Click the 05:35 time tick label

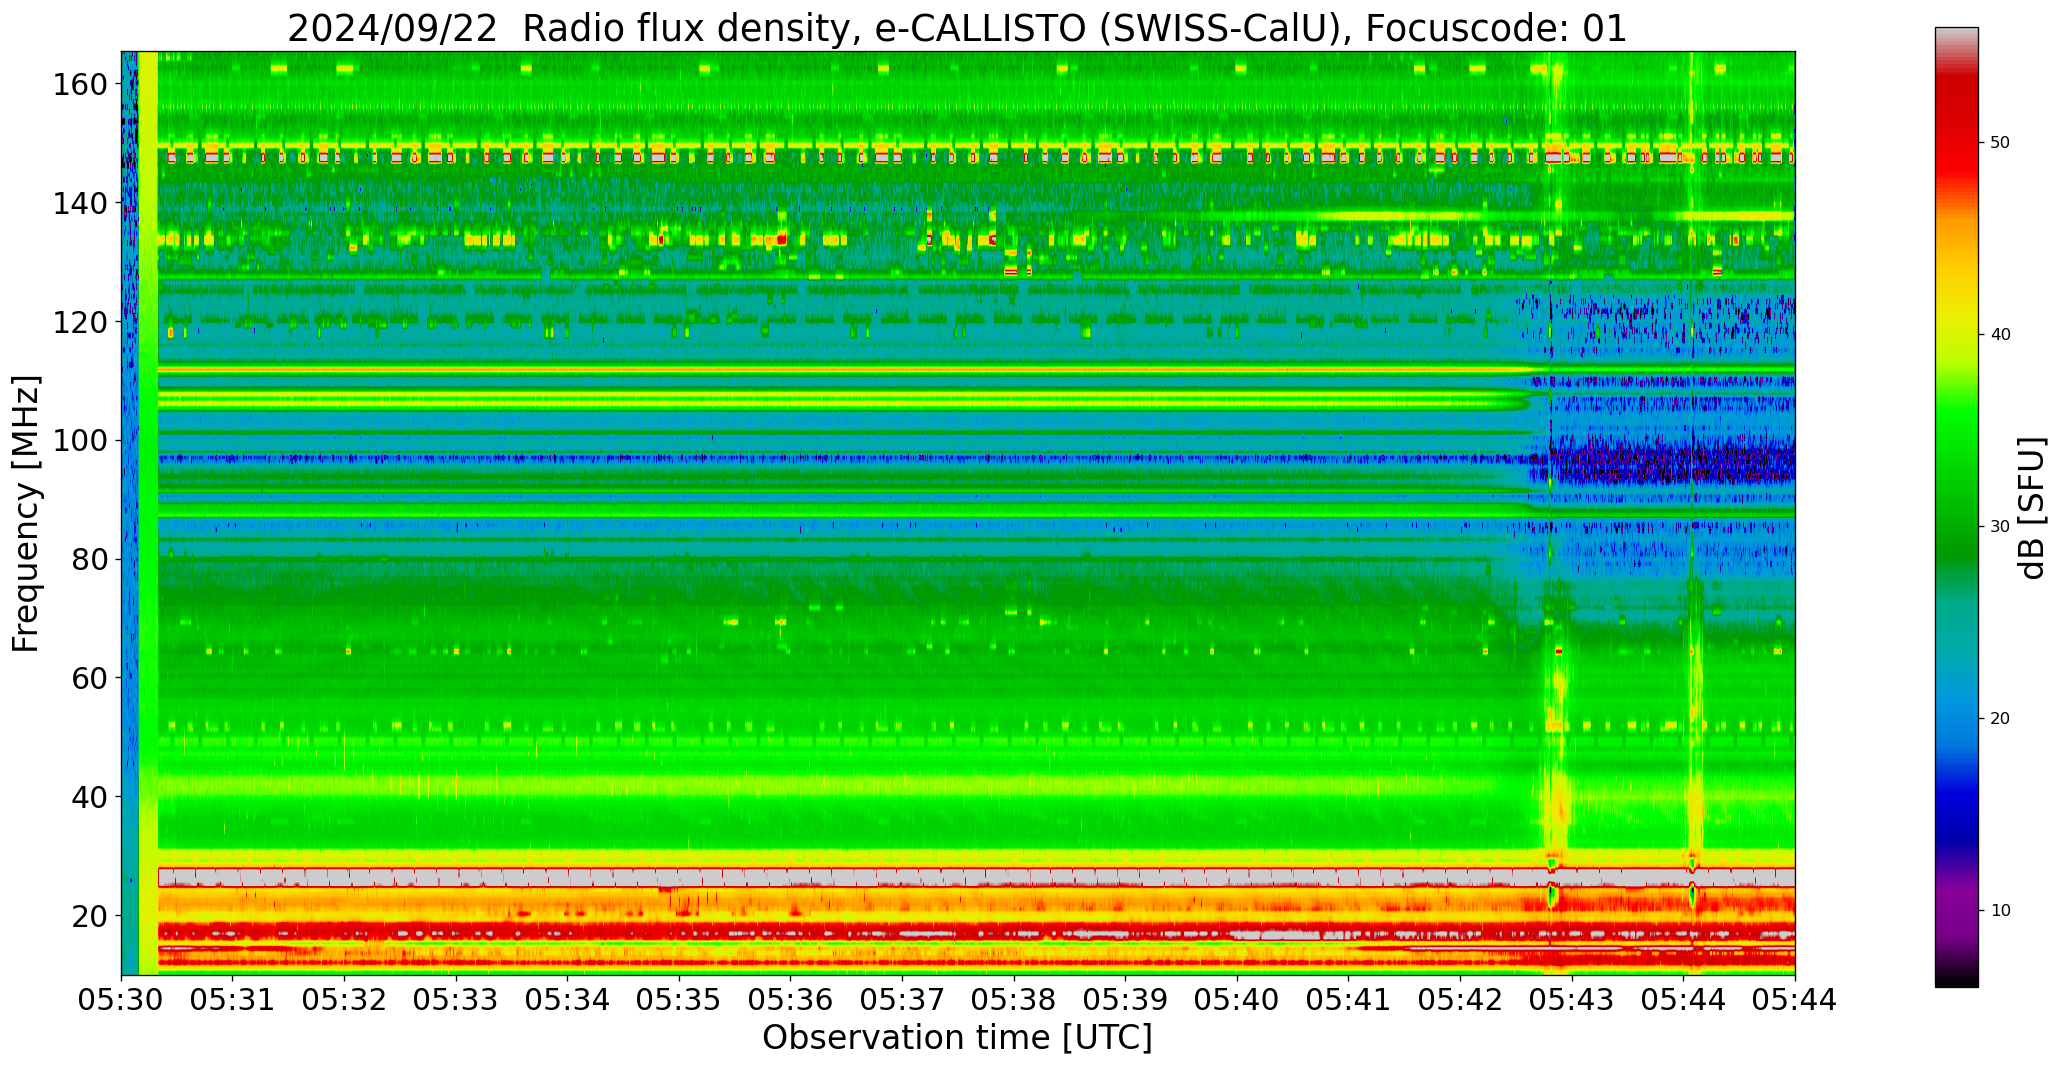click(679, 1000)
